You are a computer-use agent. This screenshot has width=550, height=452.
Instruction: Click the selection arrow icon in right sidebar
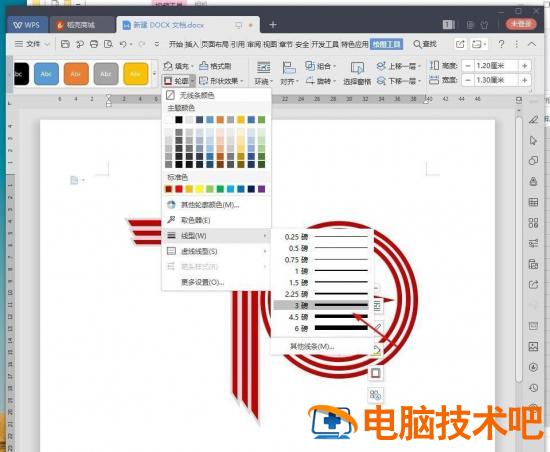click(533, 140)
